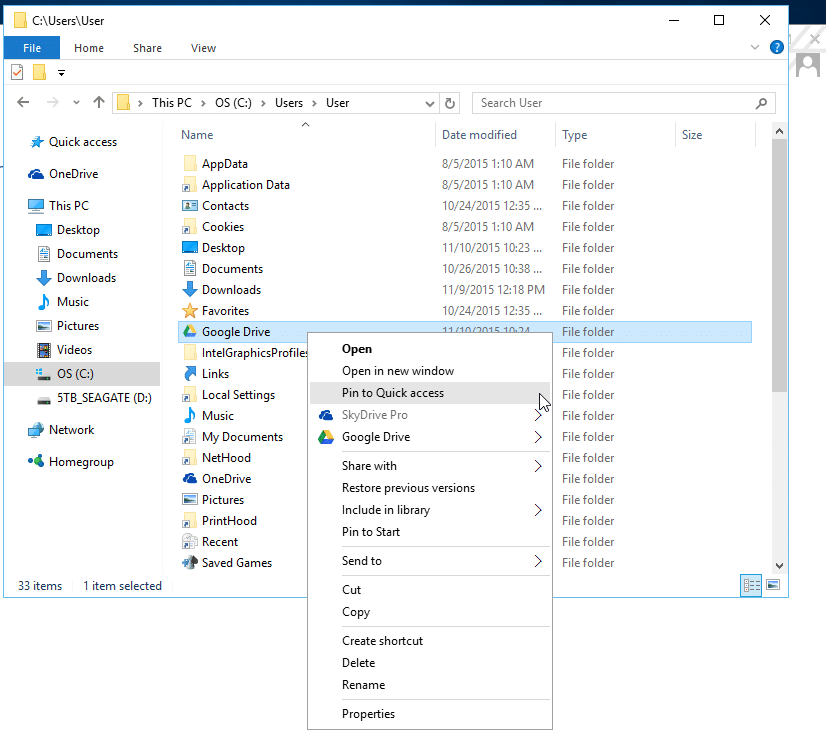826x747 pixels.
Task: Expand the ribbon with the chevron
Action: pos(755,48)
